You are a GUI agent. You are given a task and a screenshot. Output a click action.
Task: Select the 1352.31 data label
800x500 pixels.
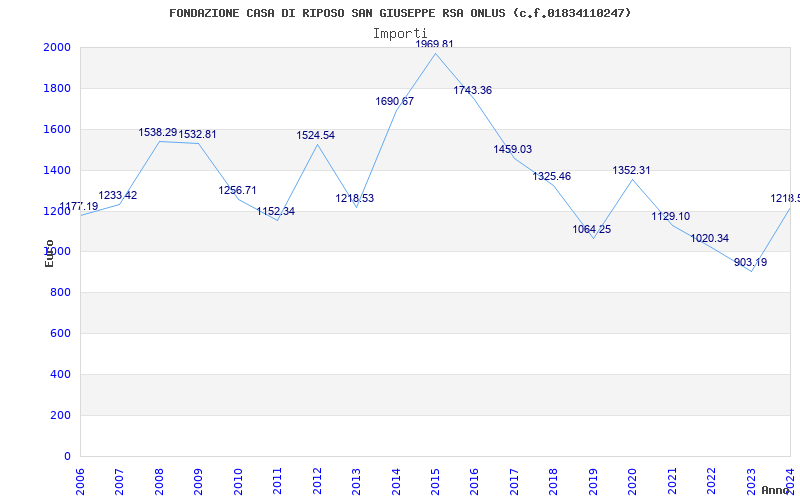[x=631, y=170]
